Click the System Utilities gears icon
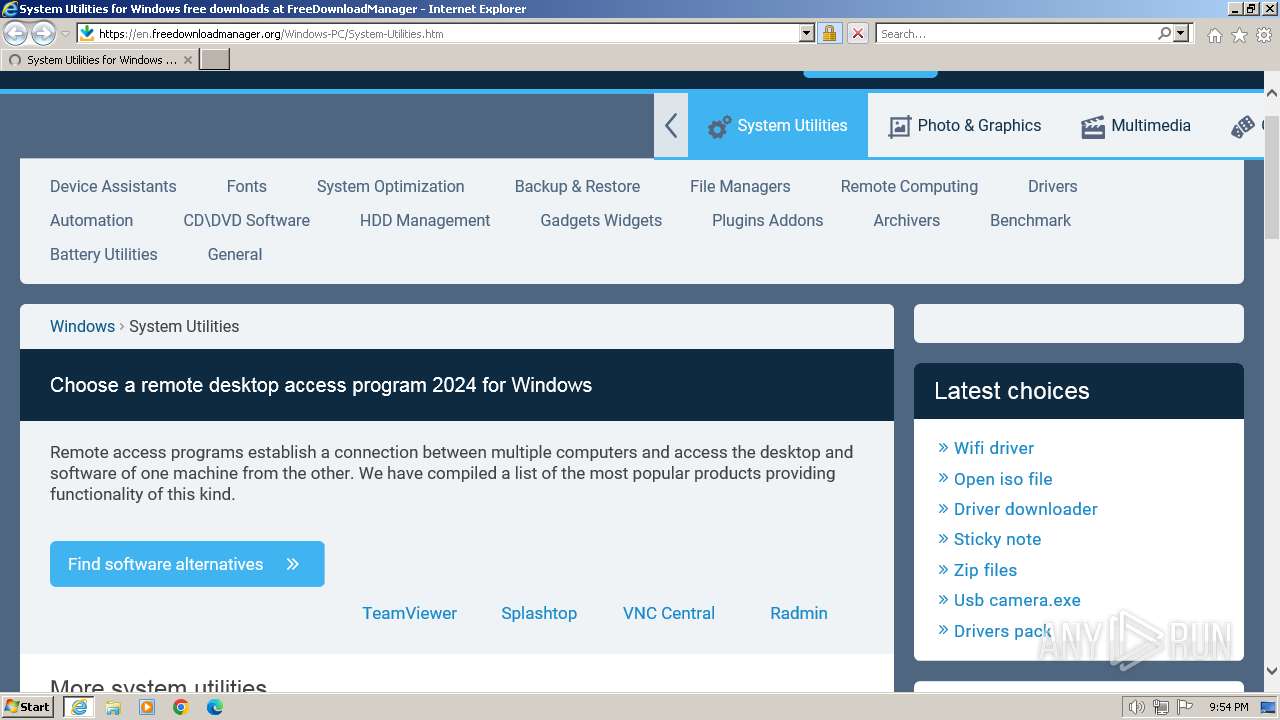The width and height of the screenshot is (1280, 720). pos(719,127)
